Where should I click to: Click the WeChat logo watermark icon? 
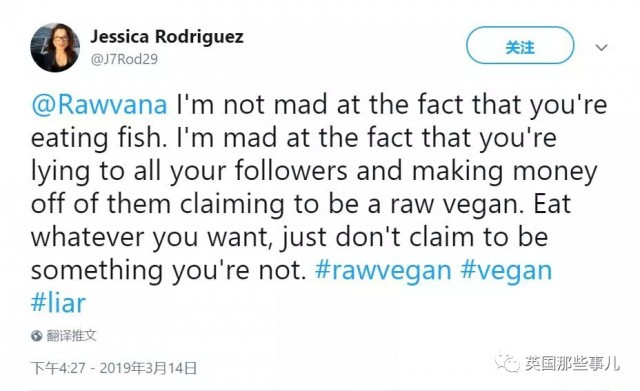tap(507, 363)
